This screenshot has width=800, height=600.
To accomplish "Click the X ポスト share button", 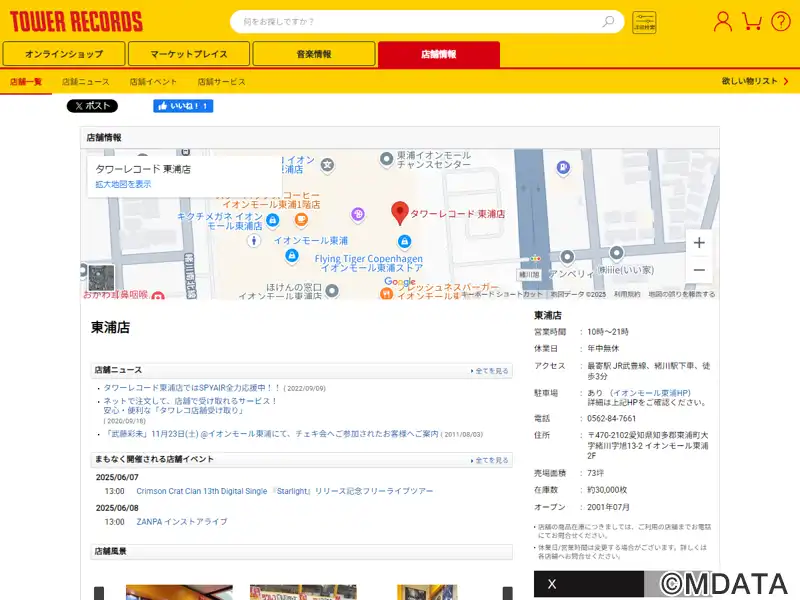I will point(92,106).
